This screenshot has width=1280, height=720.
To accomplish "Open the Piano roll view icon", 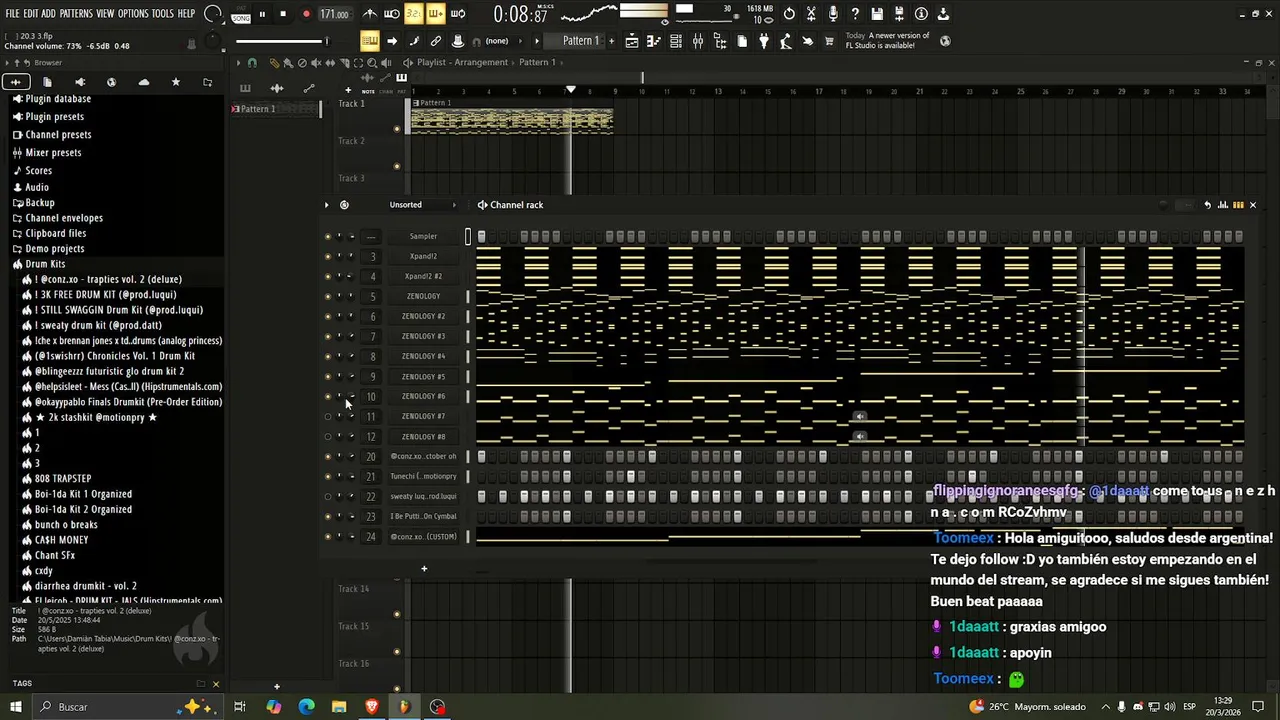I will point(654,41).
